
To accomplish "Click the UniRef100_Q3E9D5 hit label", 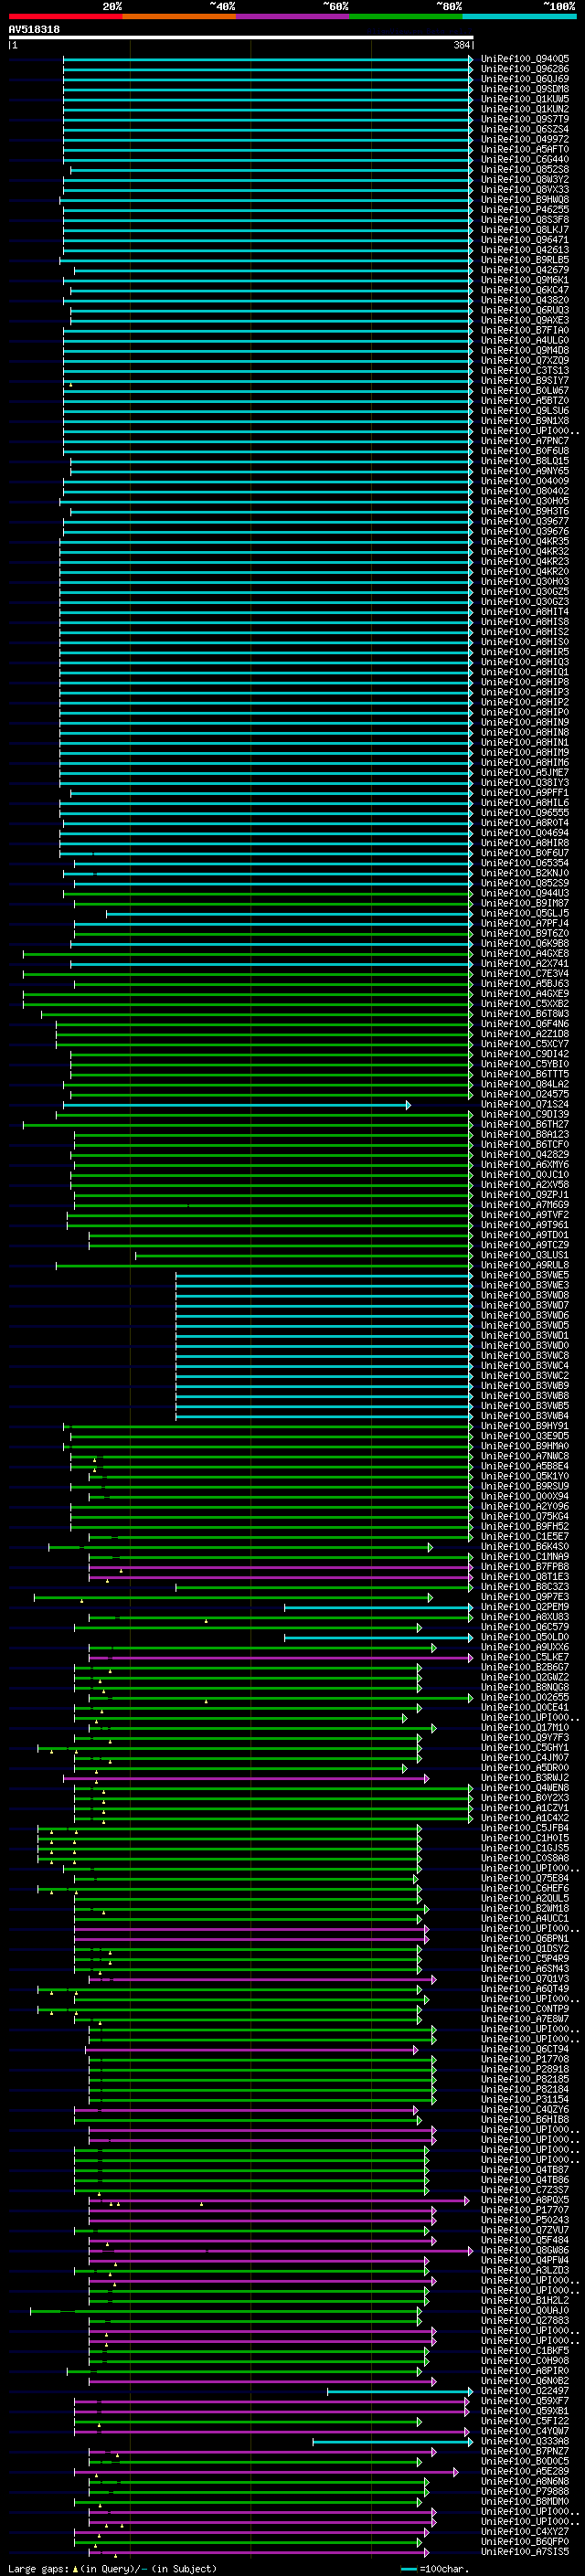I will point(525,1436).
